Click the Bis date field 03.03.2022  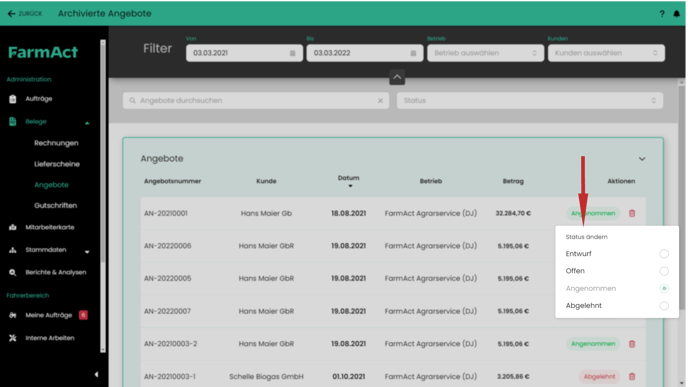tap(365, 53)
